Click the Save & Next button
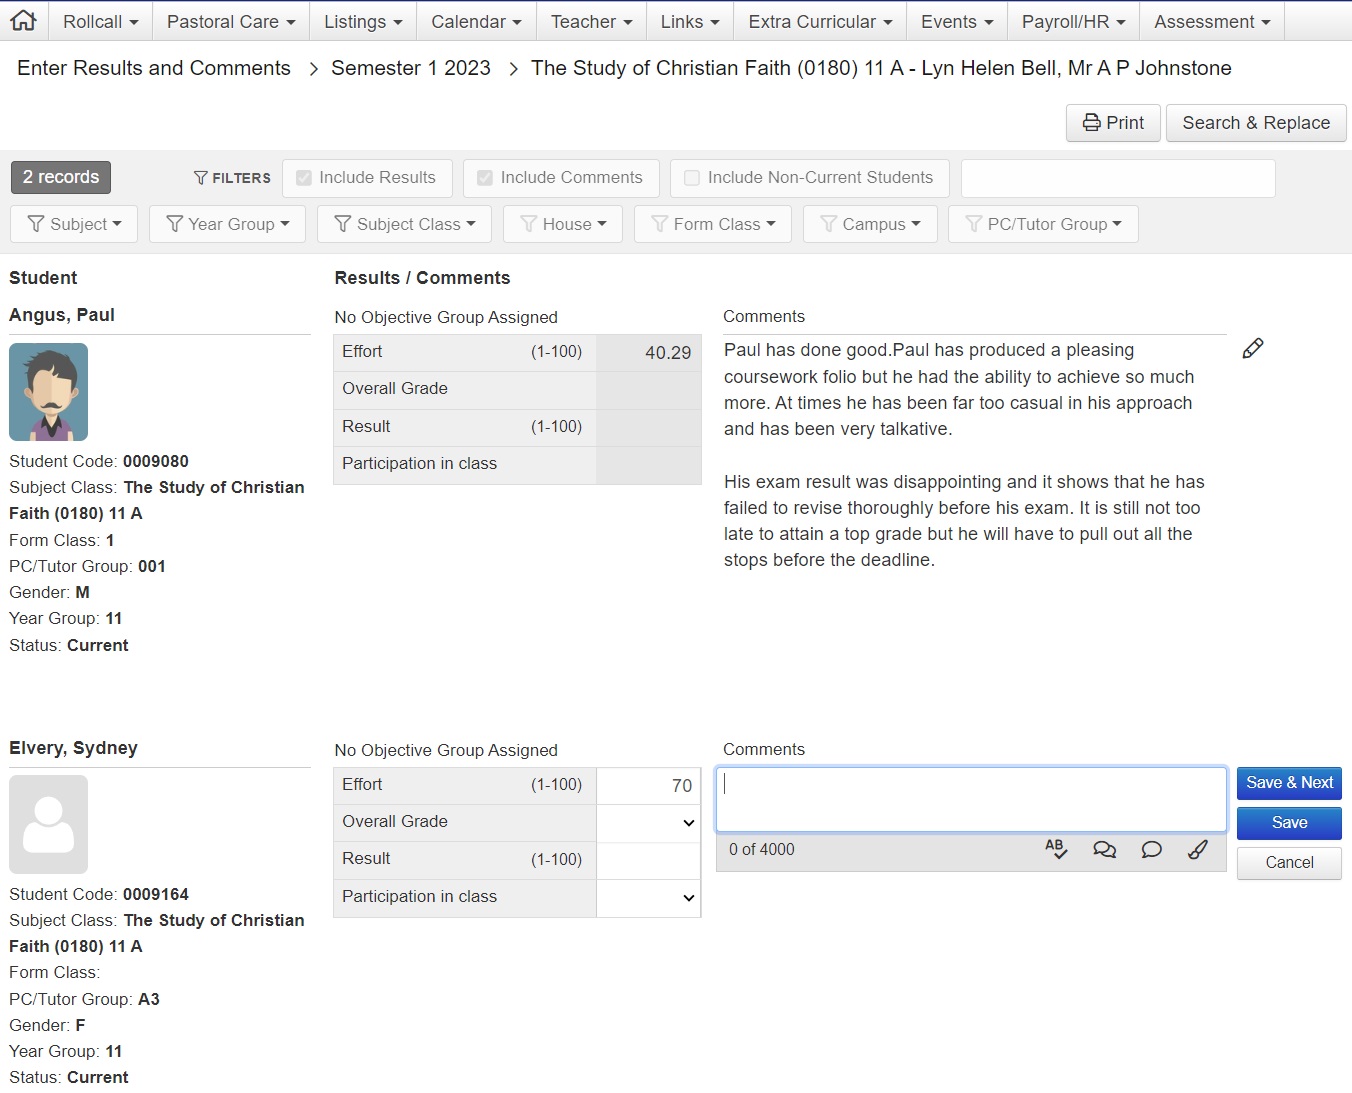This screenshot has height=1093, width=1352. (1288, 783)
